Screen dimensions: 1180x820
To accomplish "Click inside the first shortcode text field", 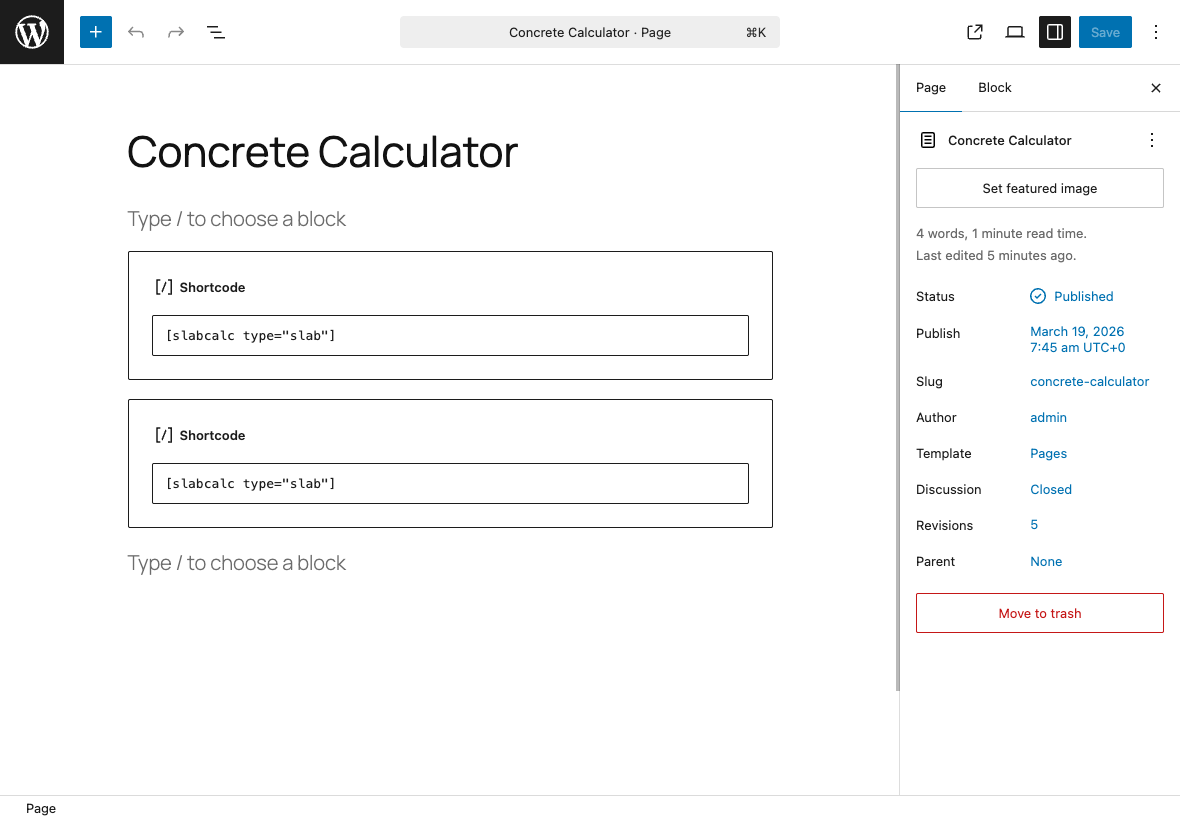I will [450, 335].
